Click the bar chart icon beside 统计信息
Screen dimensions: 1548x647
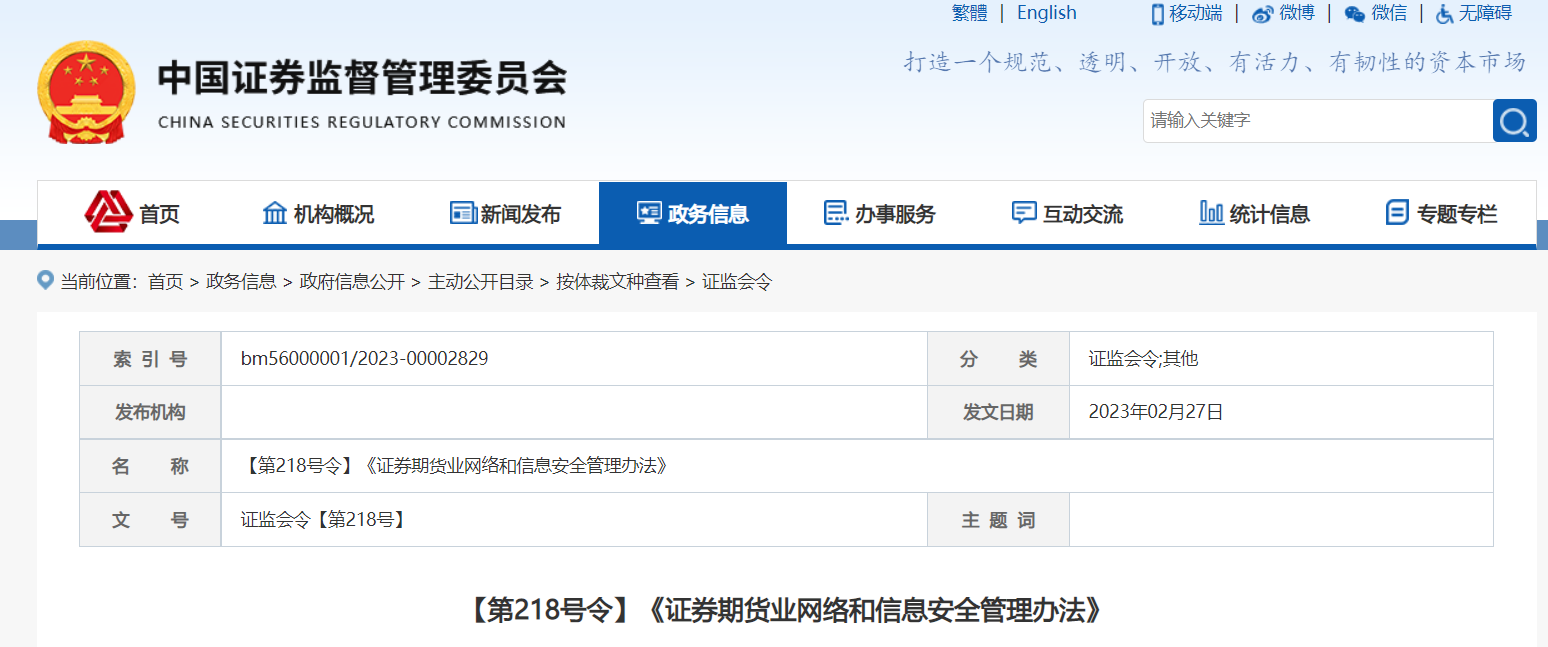tap(1211, 213)
